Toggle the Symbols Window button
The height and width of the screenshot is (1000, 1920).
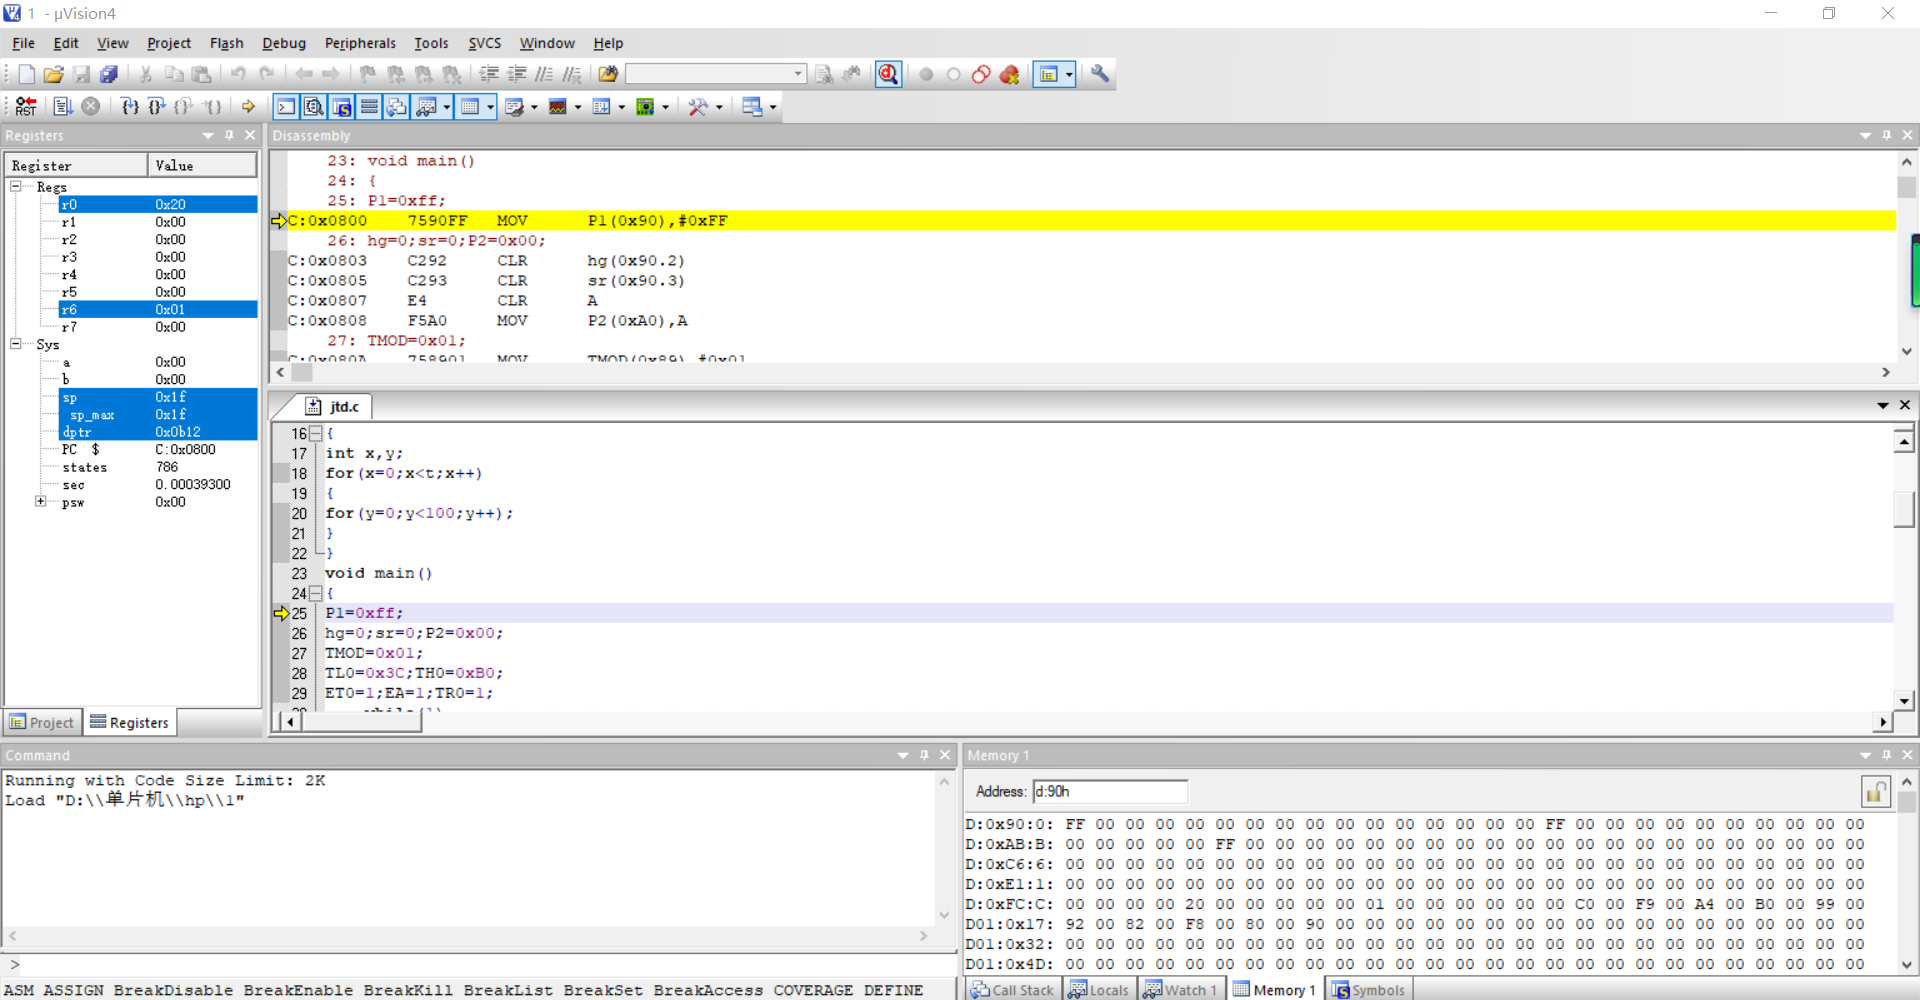tap(342, 106)
